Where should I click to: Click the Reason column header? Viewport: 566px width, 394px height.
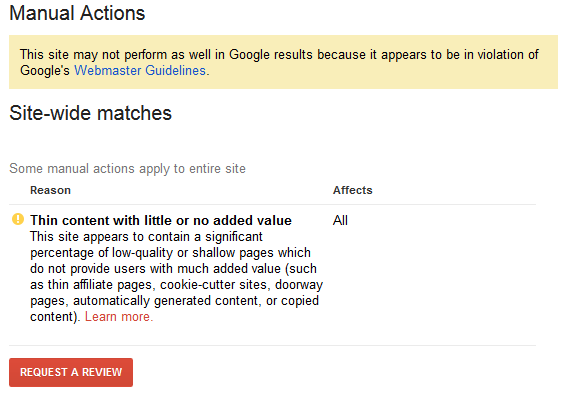click(50, 190)
